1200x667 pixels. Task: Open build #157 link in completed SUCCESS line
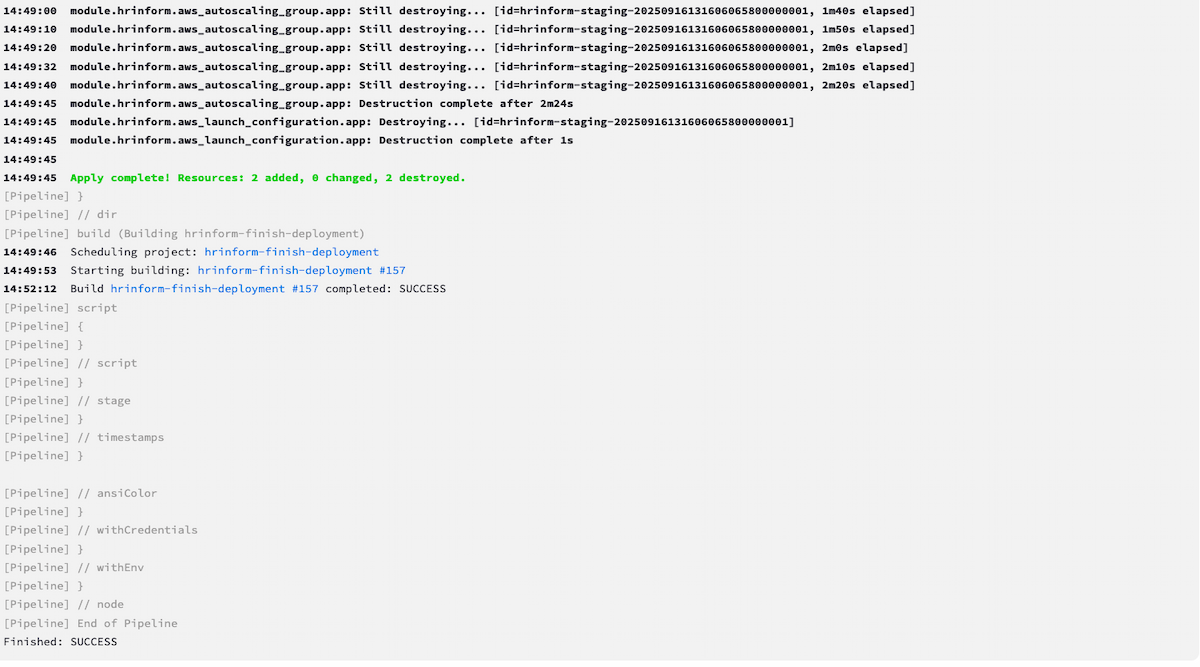click(x=214, y=289)
